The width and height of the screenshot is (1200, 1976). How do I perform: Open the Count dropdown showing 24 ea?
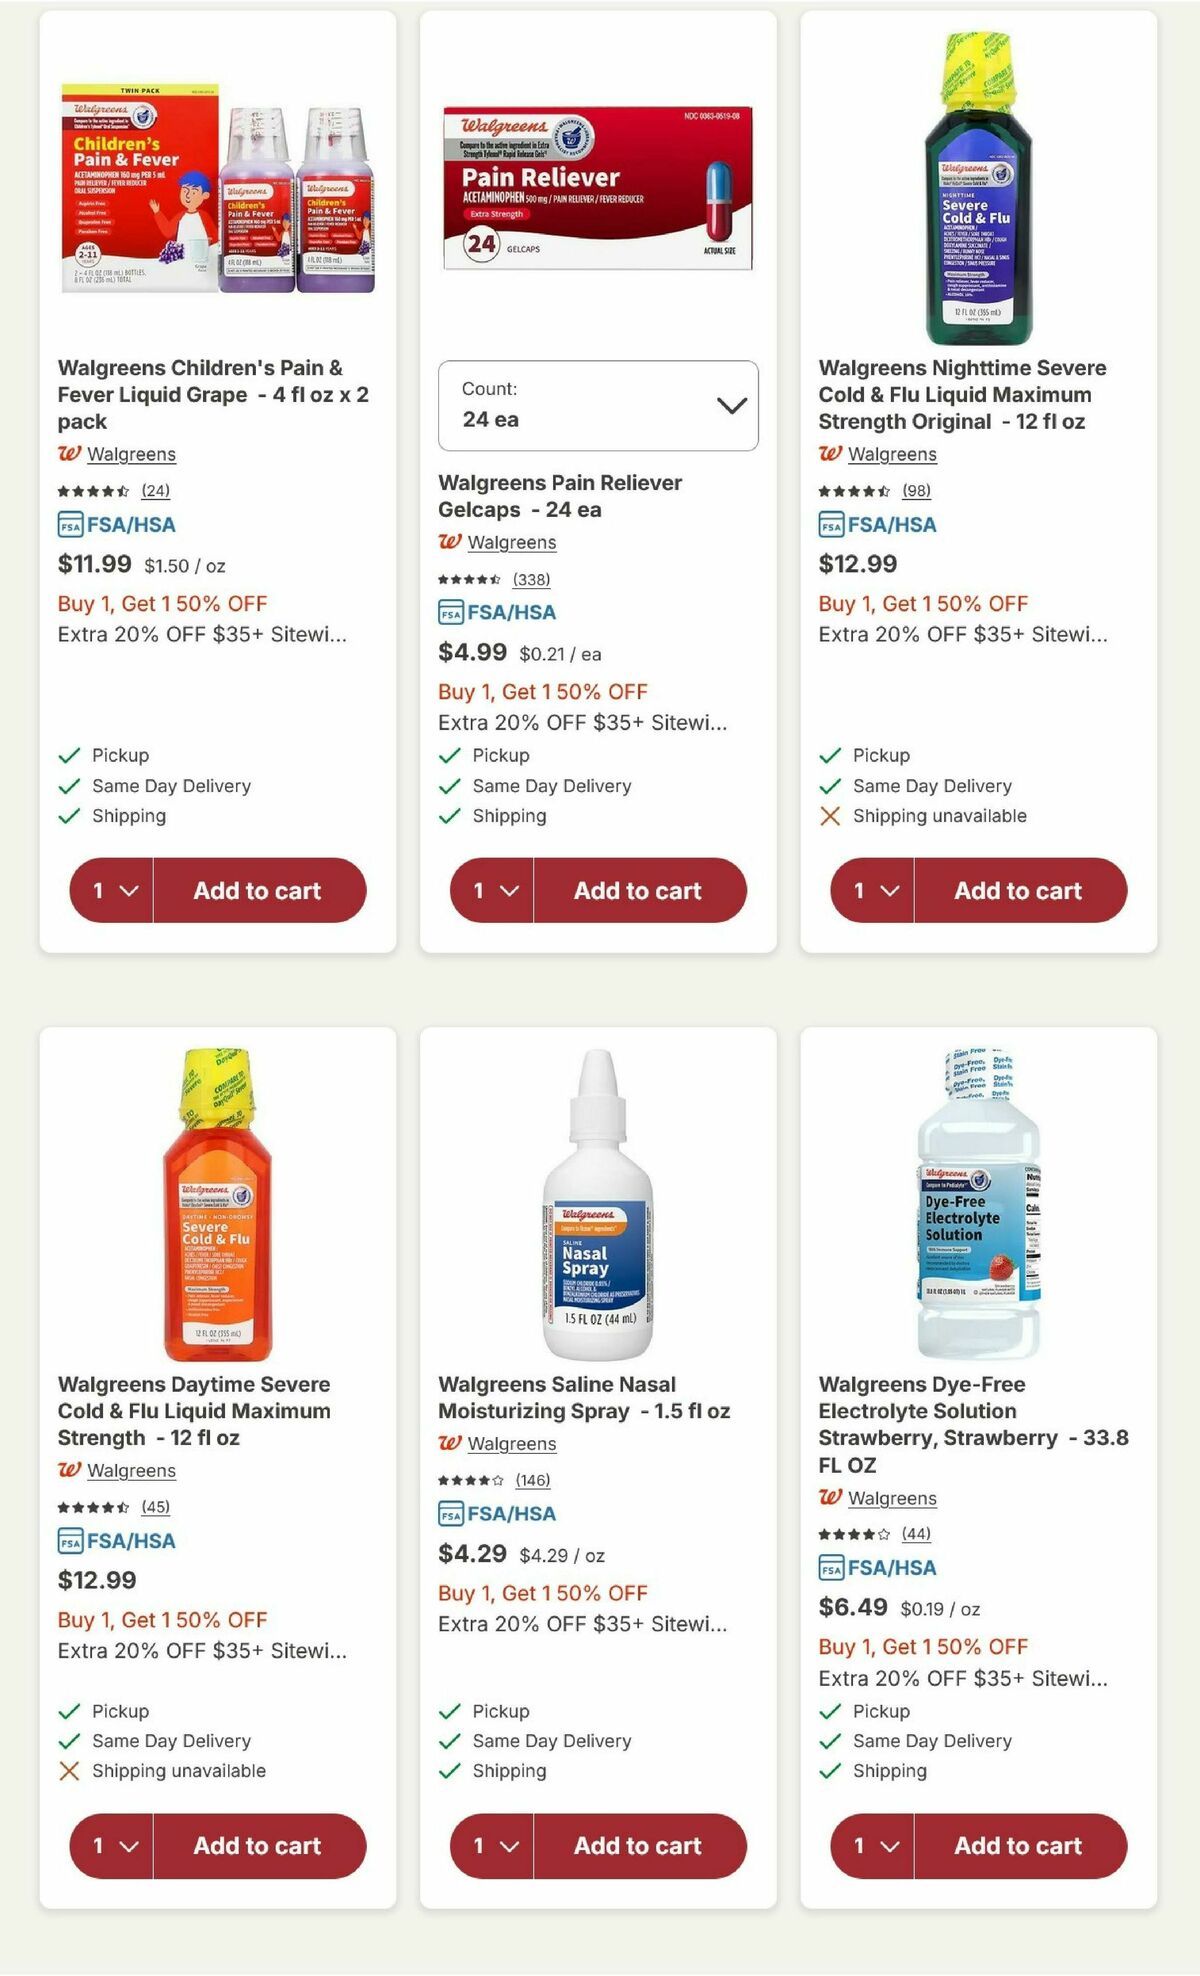pyautogui.click(x=598, y=405)
